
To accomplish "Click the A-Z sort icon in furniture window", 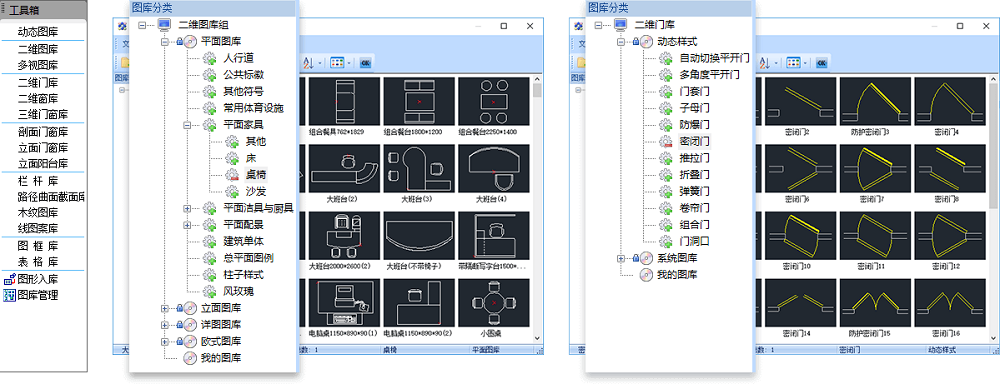I will click(307, 62).
